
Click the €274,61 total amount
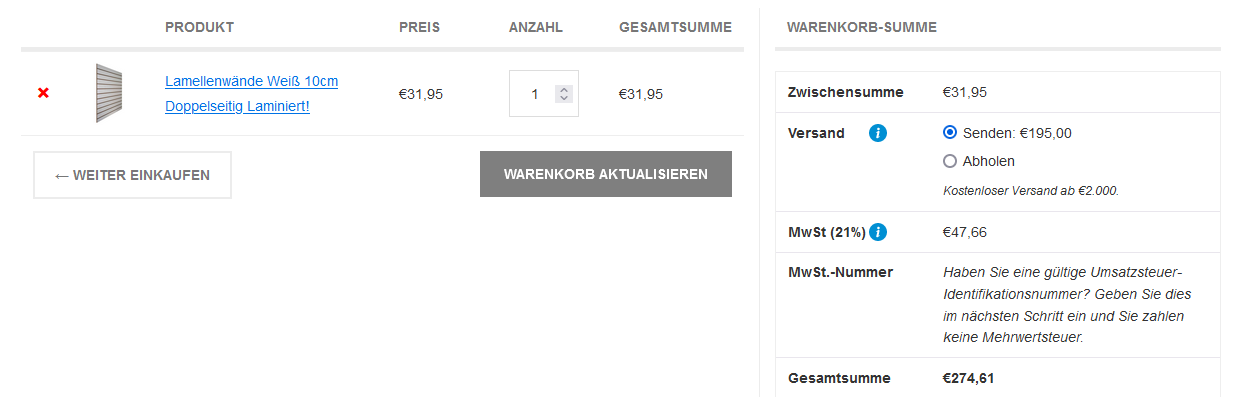tap(969, 378)
